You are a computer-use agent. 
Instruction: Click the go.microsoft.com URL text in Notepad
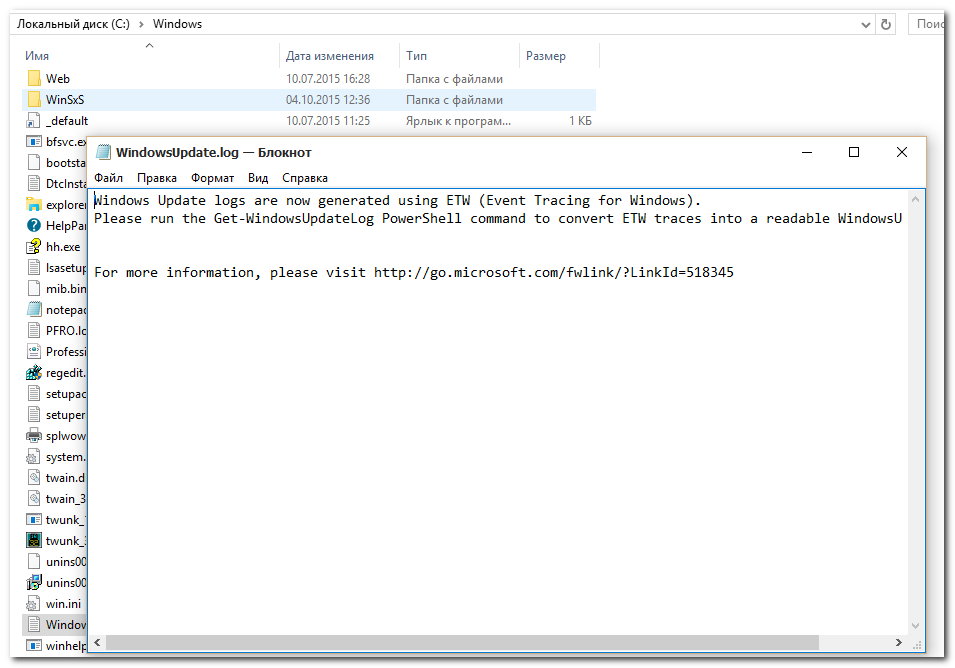click(554, 272)
